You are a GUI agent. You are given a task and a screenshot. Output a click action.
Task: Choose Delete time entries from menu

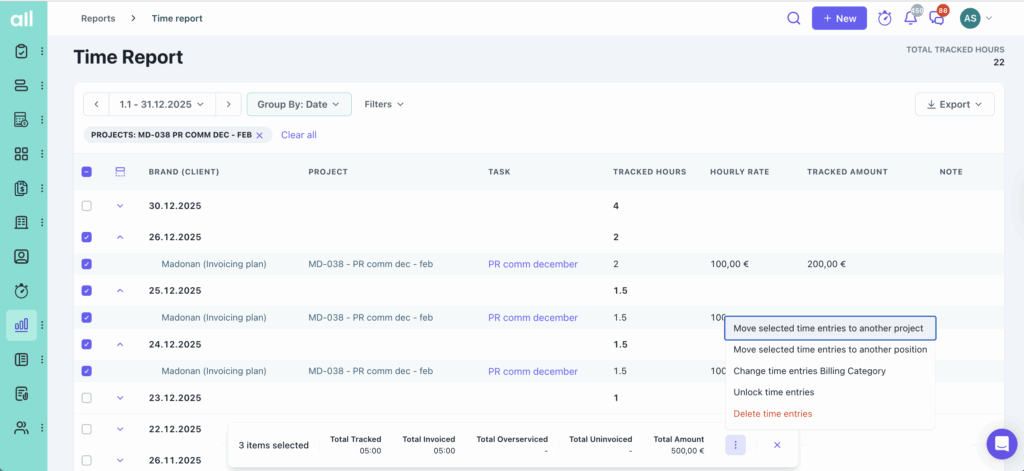772,413
